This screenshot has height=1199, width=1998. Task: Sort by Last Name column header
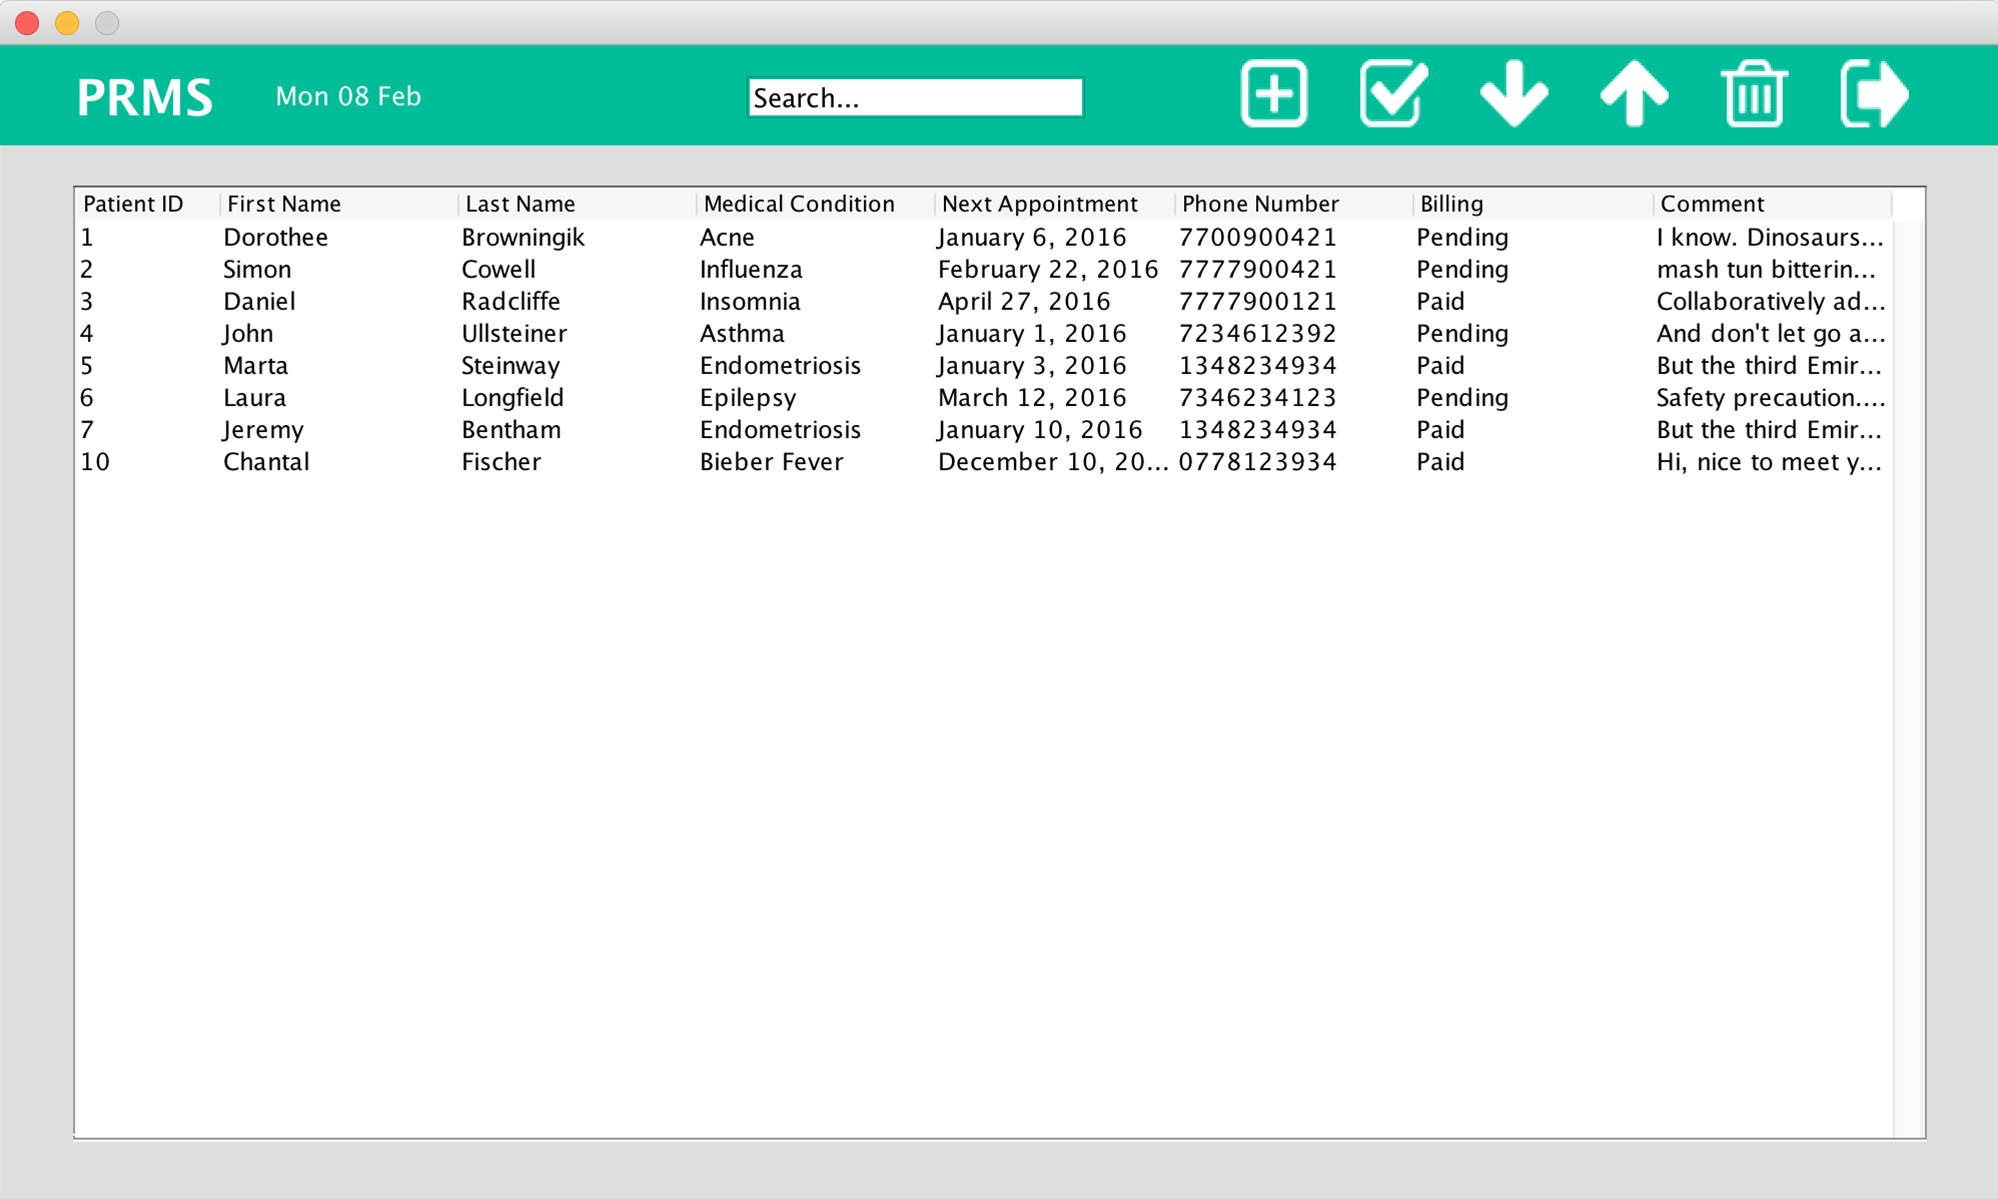577,204
